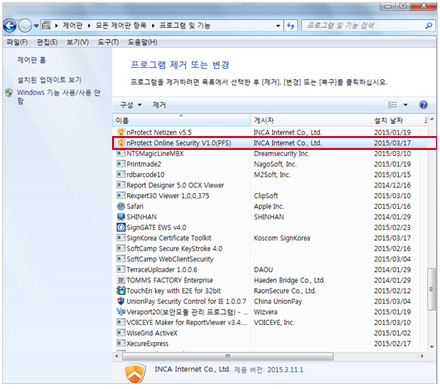This screenshot has width=440, height=389.
Task: Expand the address bar history dropdown
Action: [x=278, y=26]
